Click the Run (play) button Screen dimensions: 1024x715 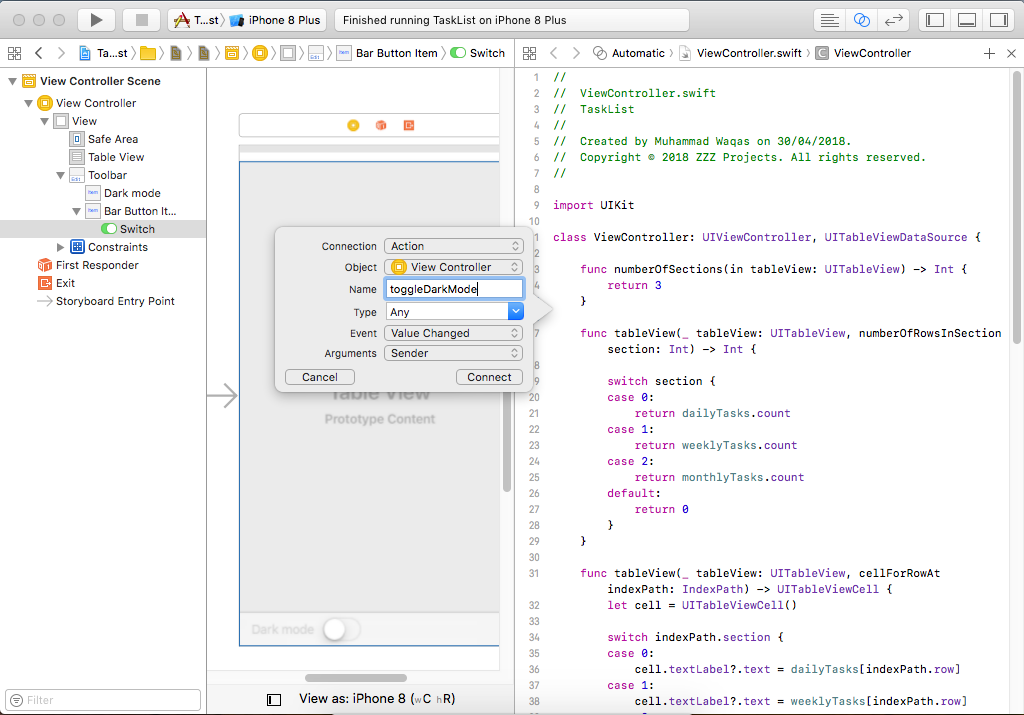tap(96, 20)
